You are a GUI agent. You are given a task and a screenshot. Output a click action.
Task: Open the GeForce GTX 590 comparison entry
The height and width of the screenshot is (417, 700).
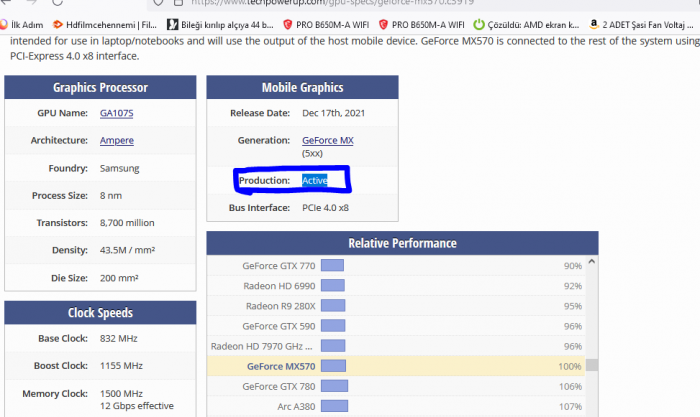(x=278, y=326)
